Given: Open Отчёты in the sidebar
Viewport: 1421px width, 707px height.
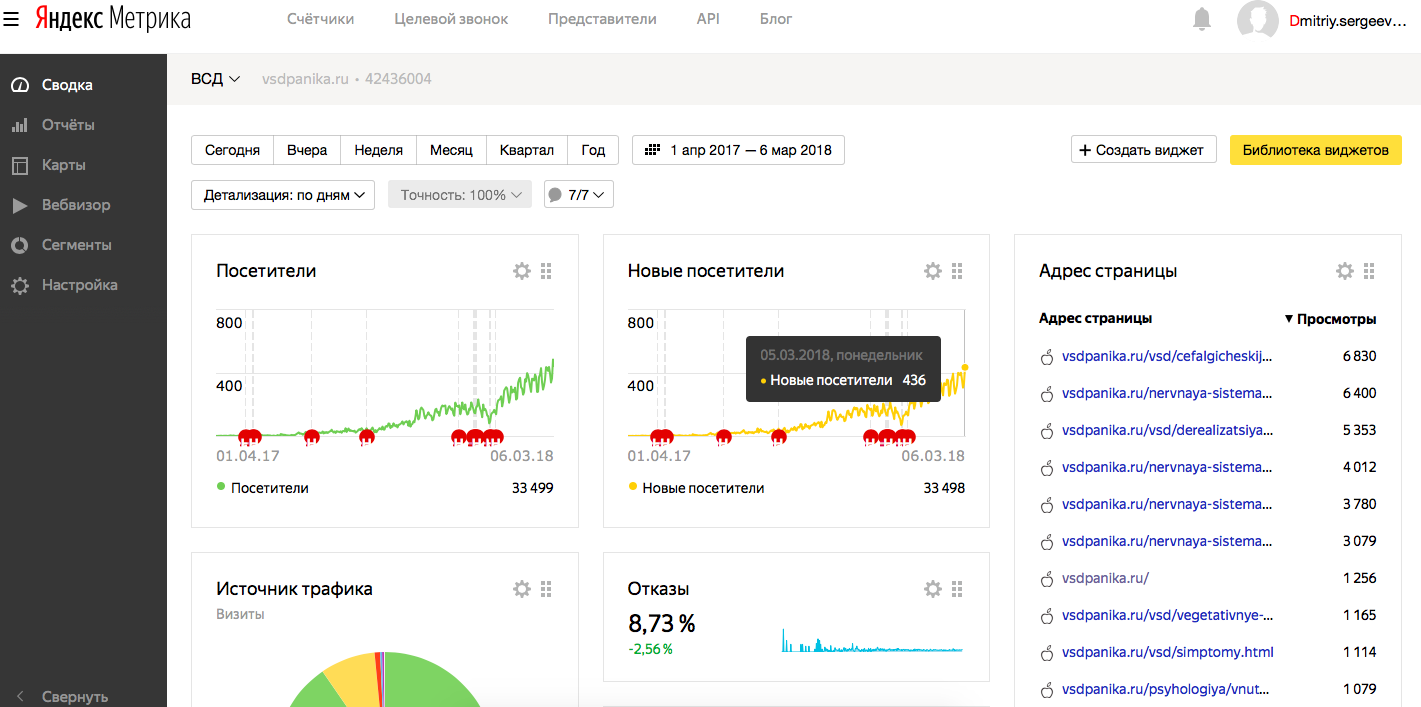Looking at the screenshot, I should 68,125.
